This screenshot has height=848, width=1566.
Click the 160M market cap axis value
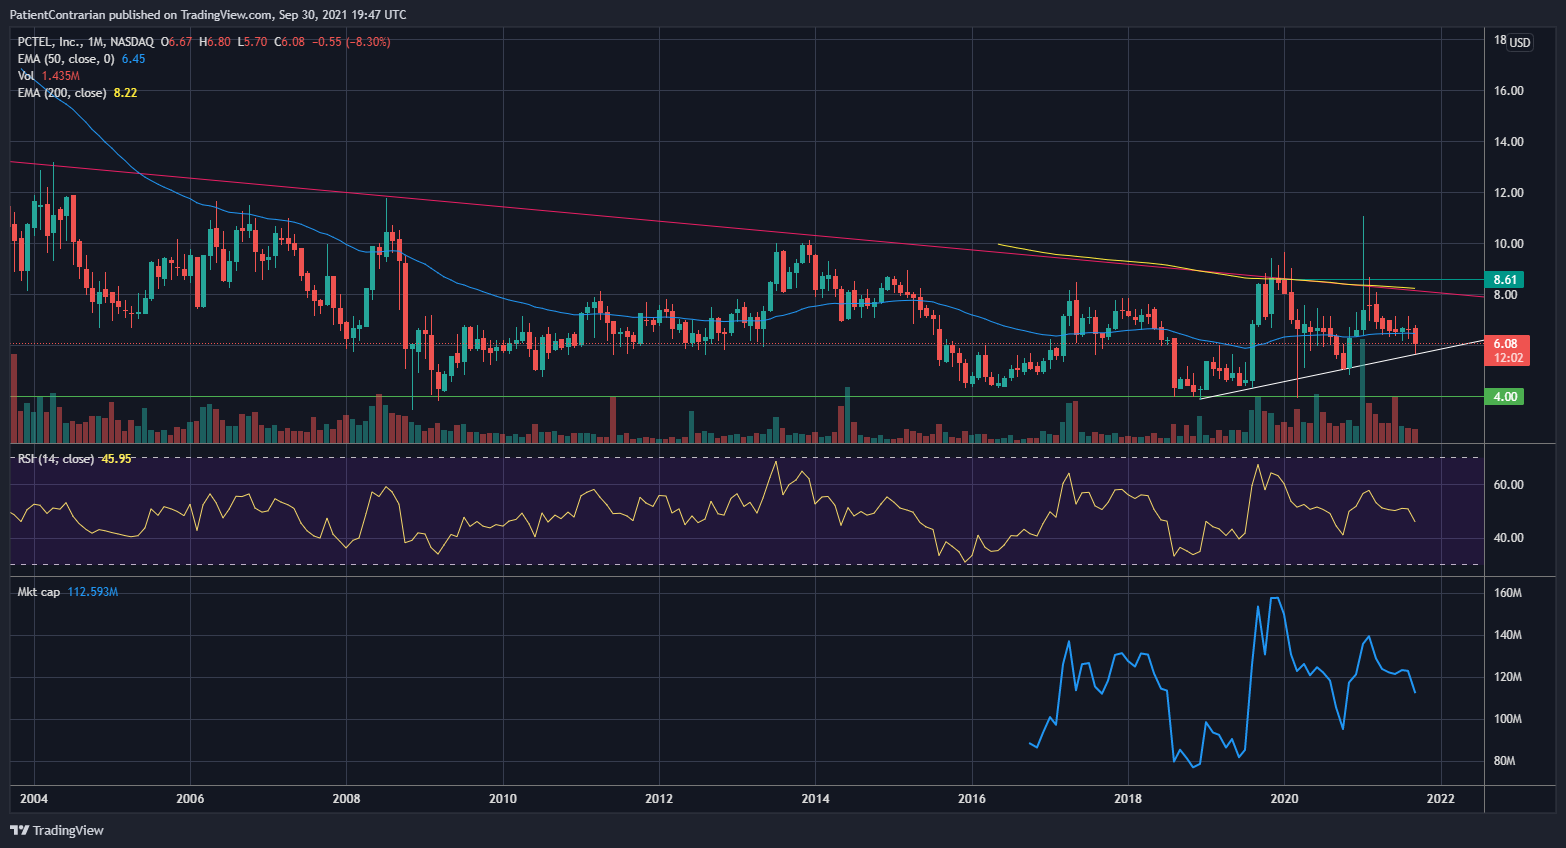(1507, 593)
